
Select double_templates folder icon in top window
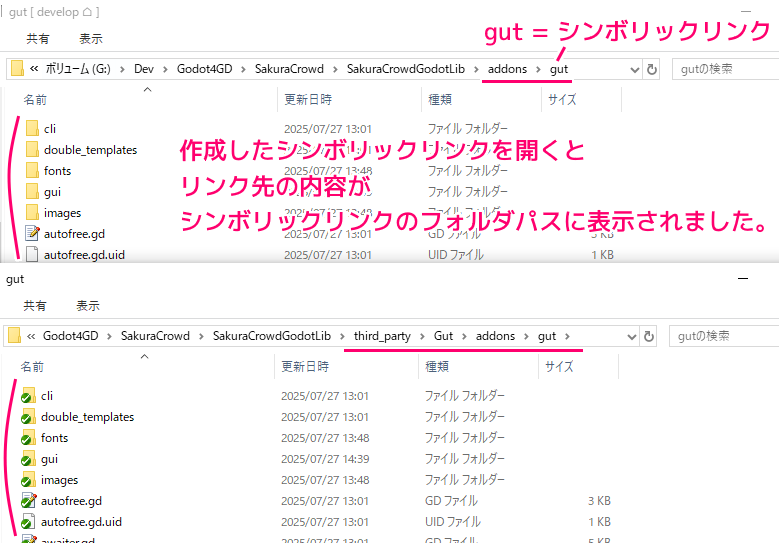pos(32,149)
